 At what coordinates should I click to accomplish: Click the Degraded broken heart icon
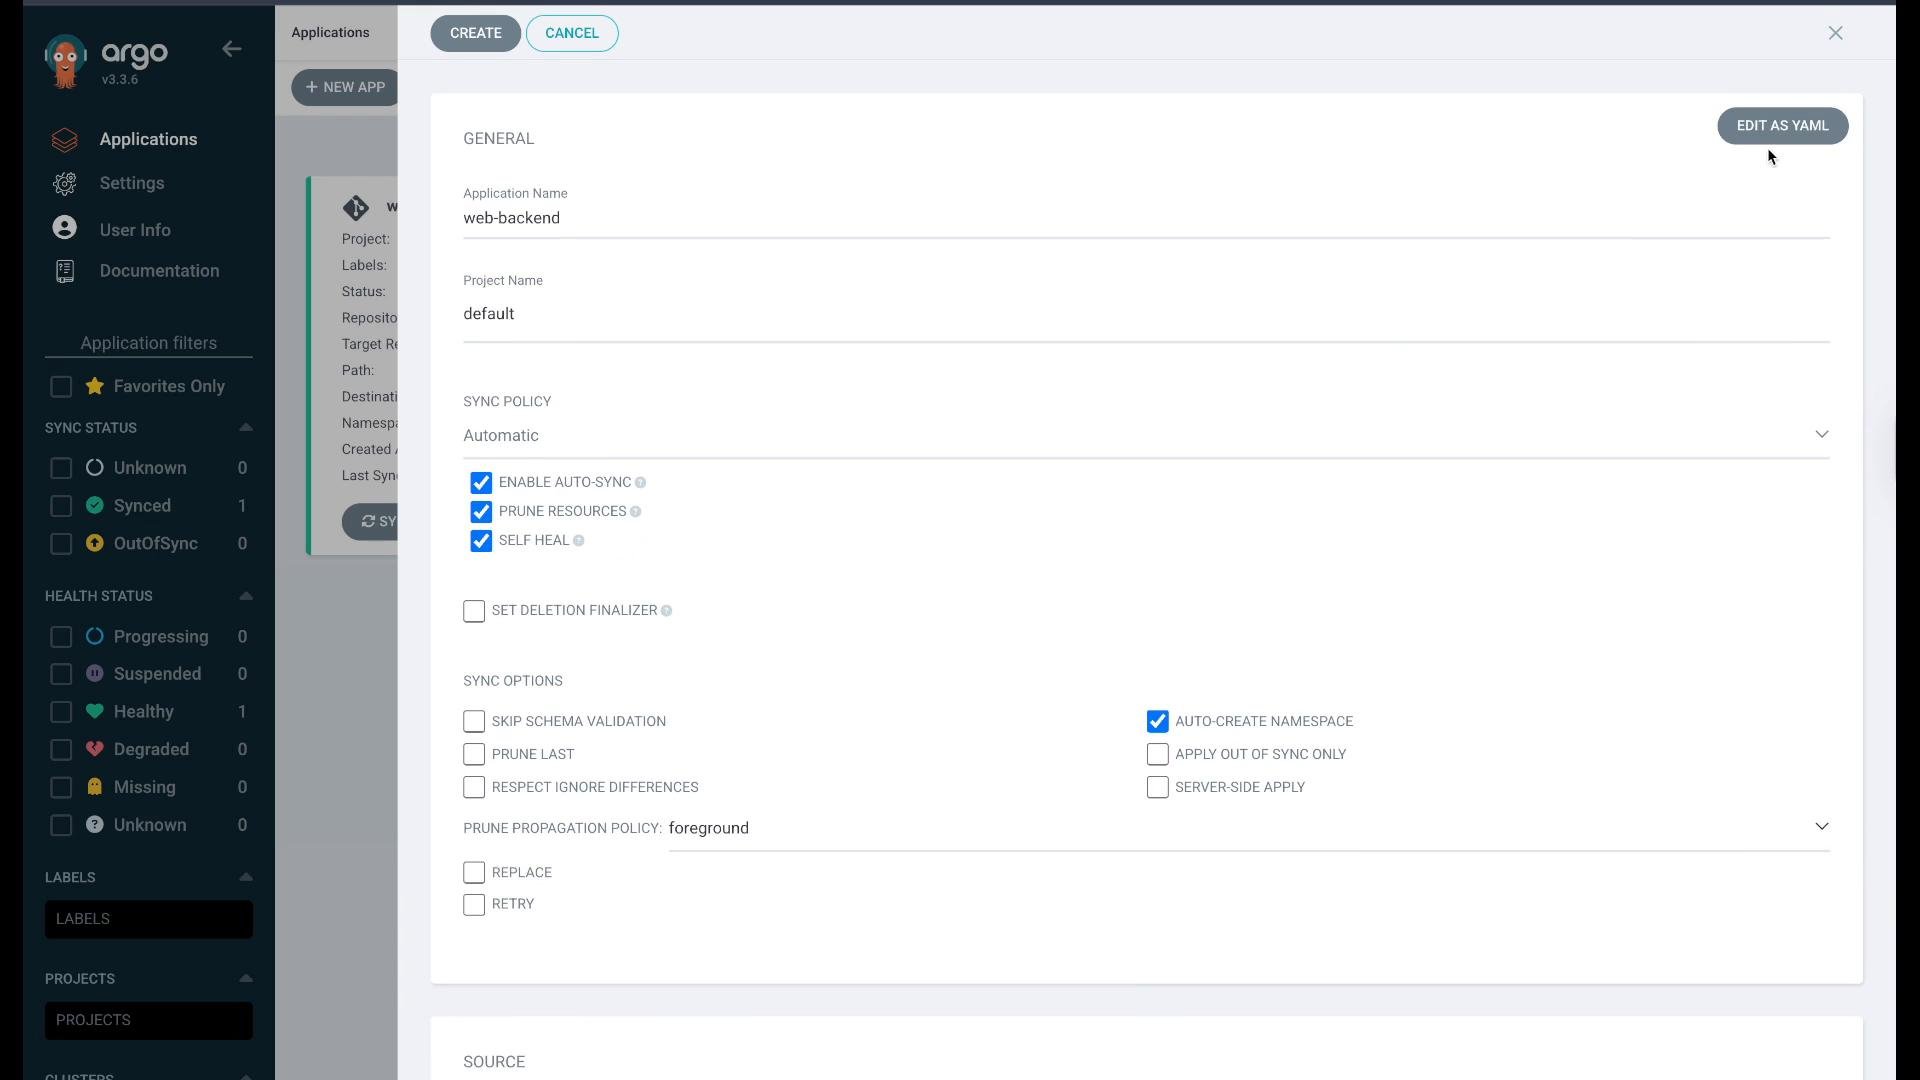click(95, 749)
